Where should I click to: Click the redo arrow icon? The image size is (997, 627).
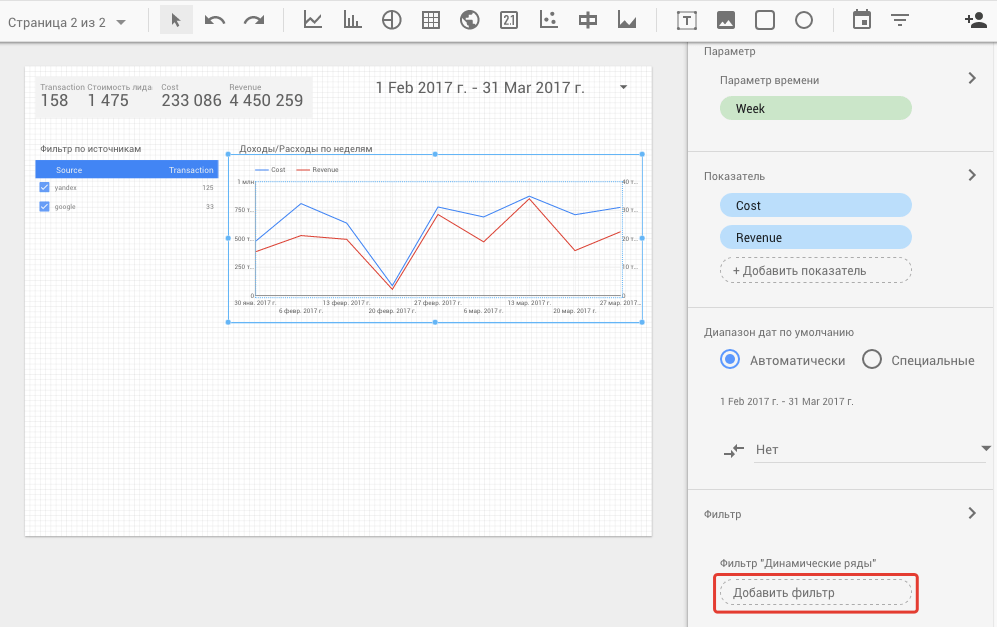pyautogui.click(x=254, y=20)
